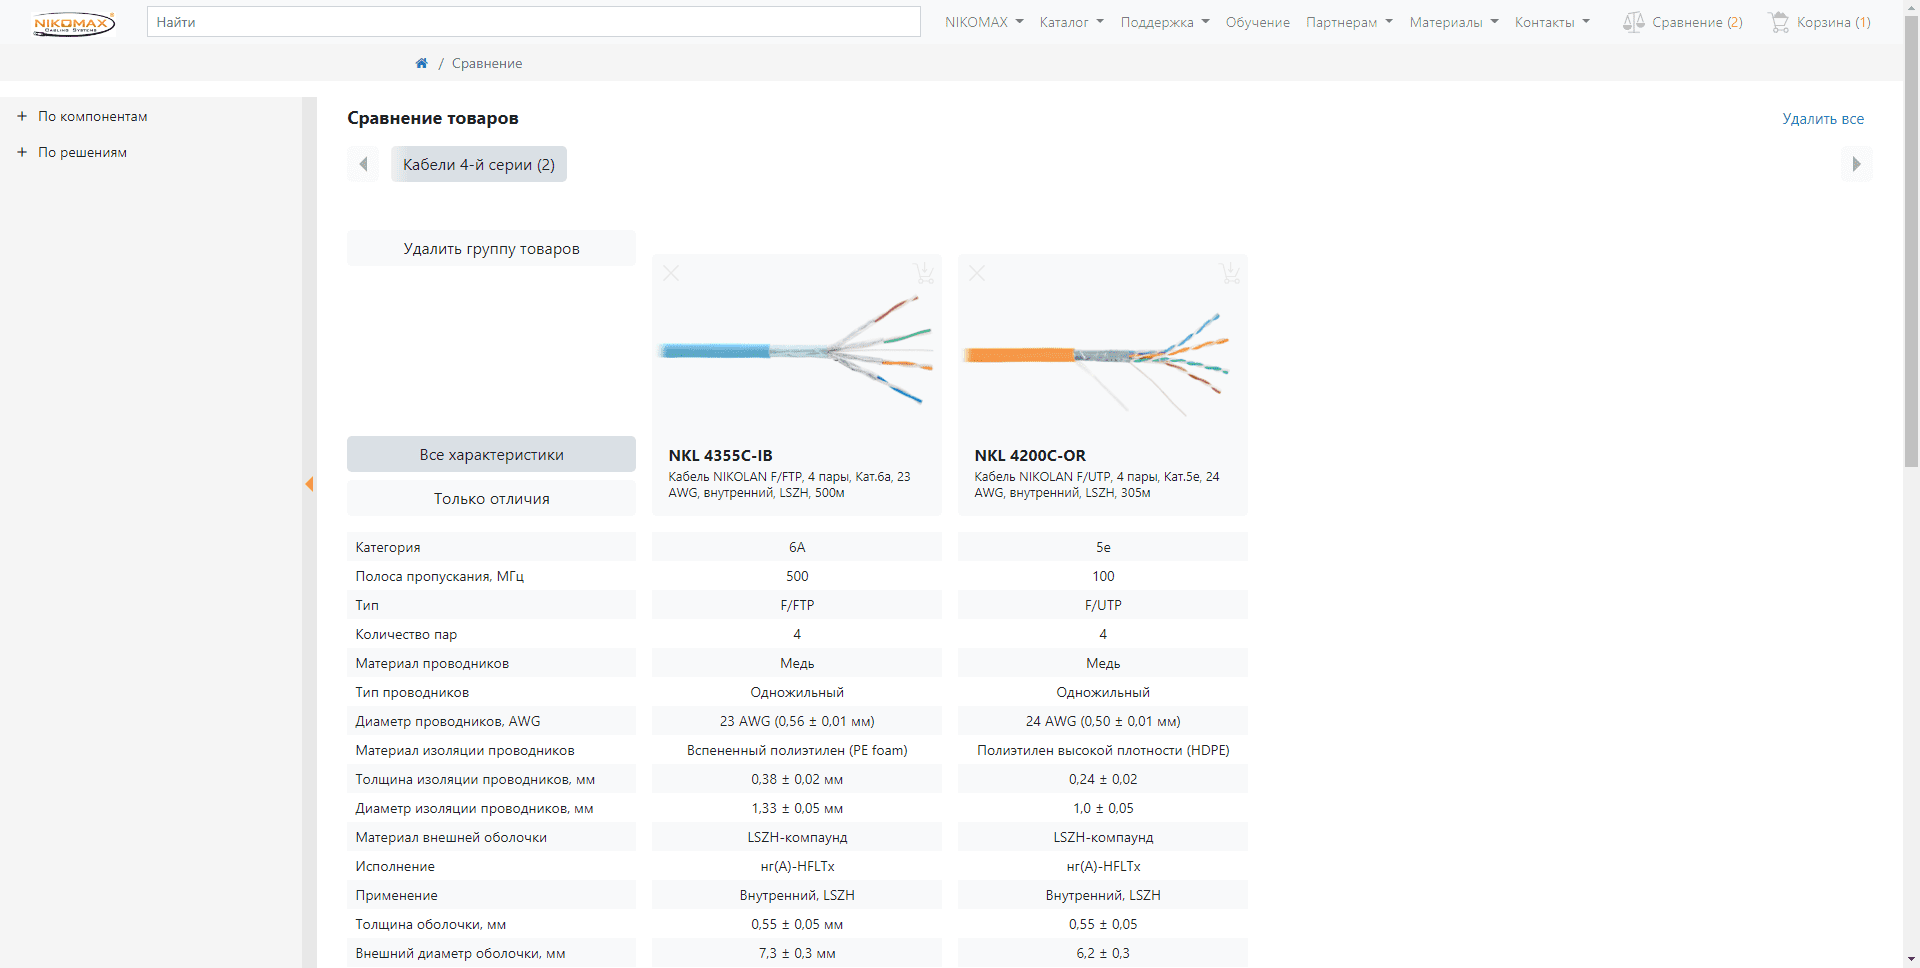Select the Кабели 4-й серии (2) tab
The height and width of the screenshot is (968, 1920).
pos(479,164)
